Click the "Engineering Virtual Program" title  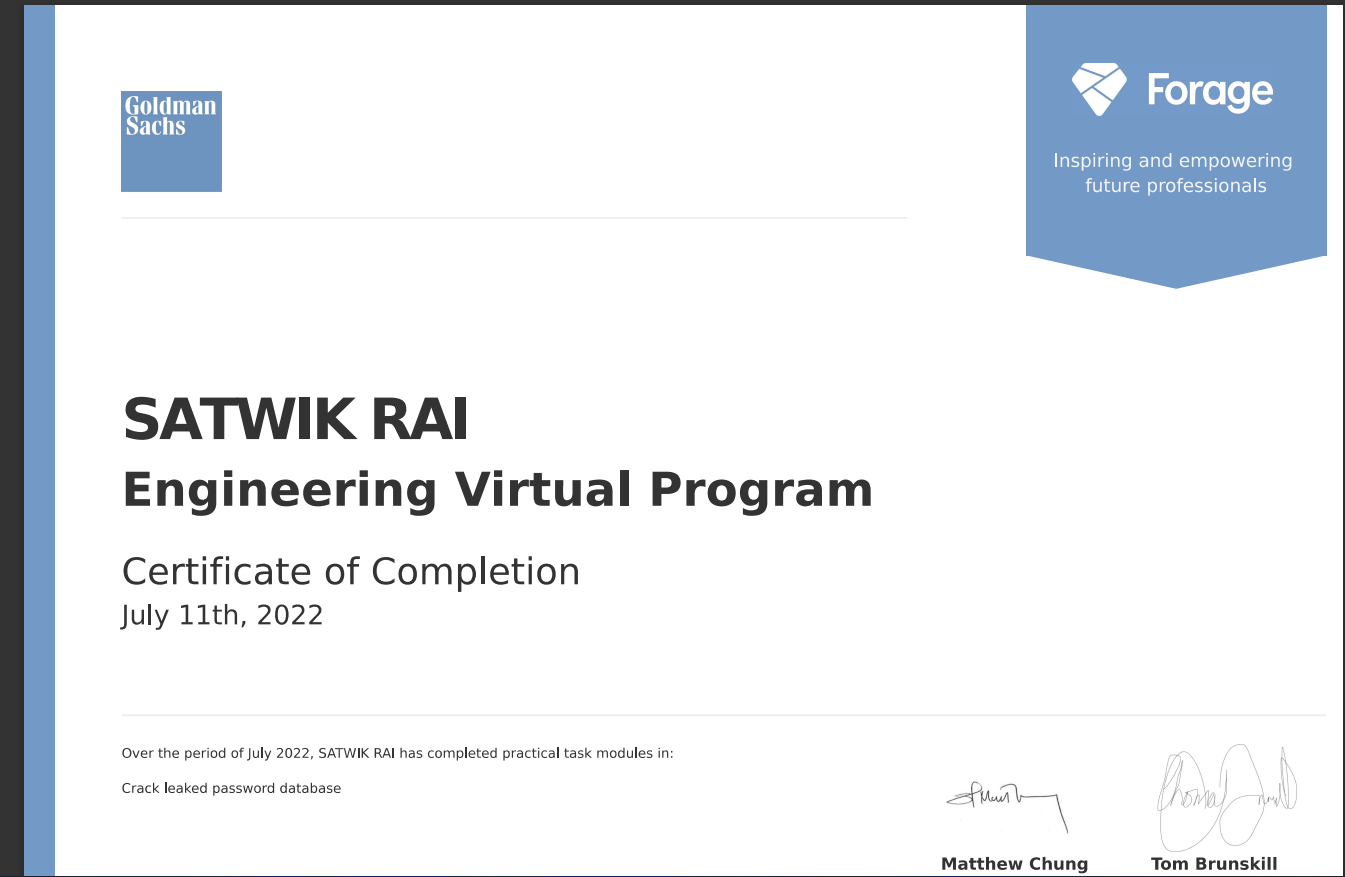[497, 490]
